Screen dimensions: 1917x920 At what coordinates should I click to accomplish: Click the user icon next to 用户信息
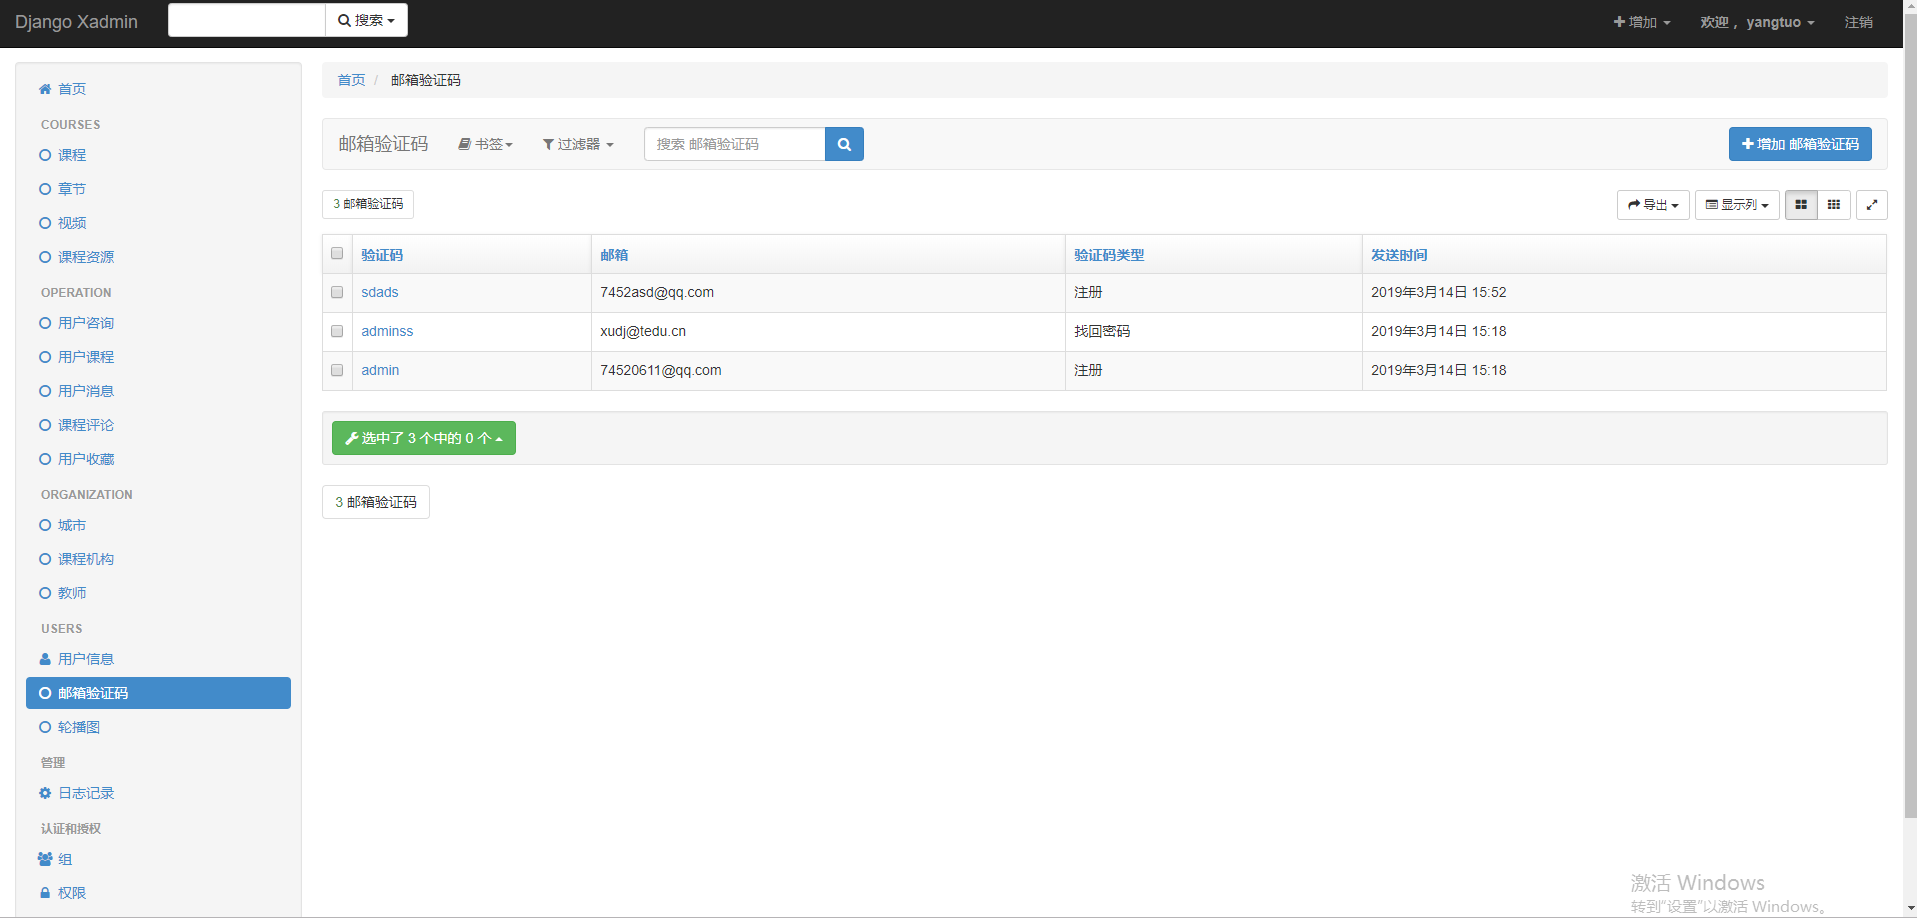(45, 659)
